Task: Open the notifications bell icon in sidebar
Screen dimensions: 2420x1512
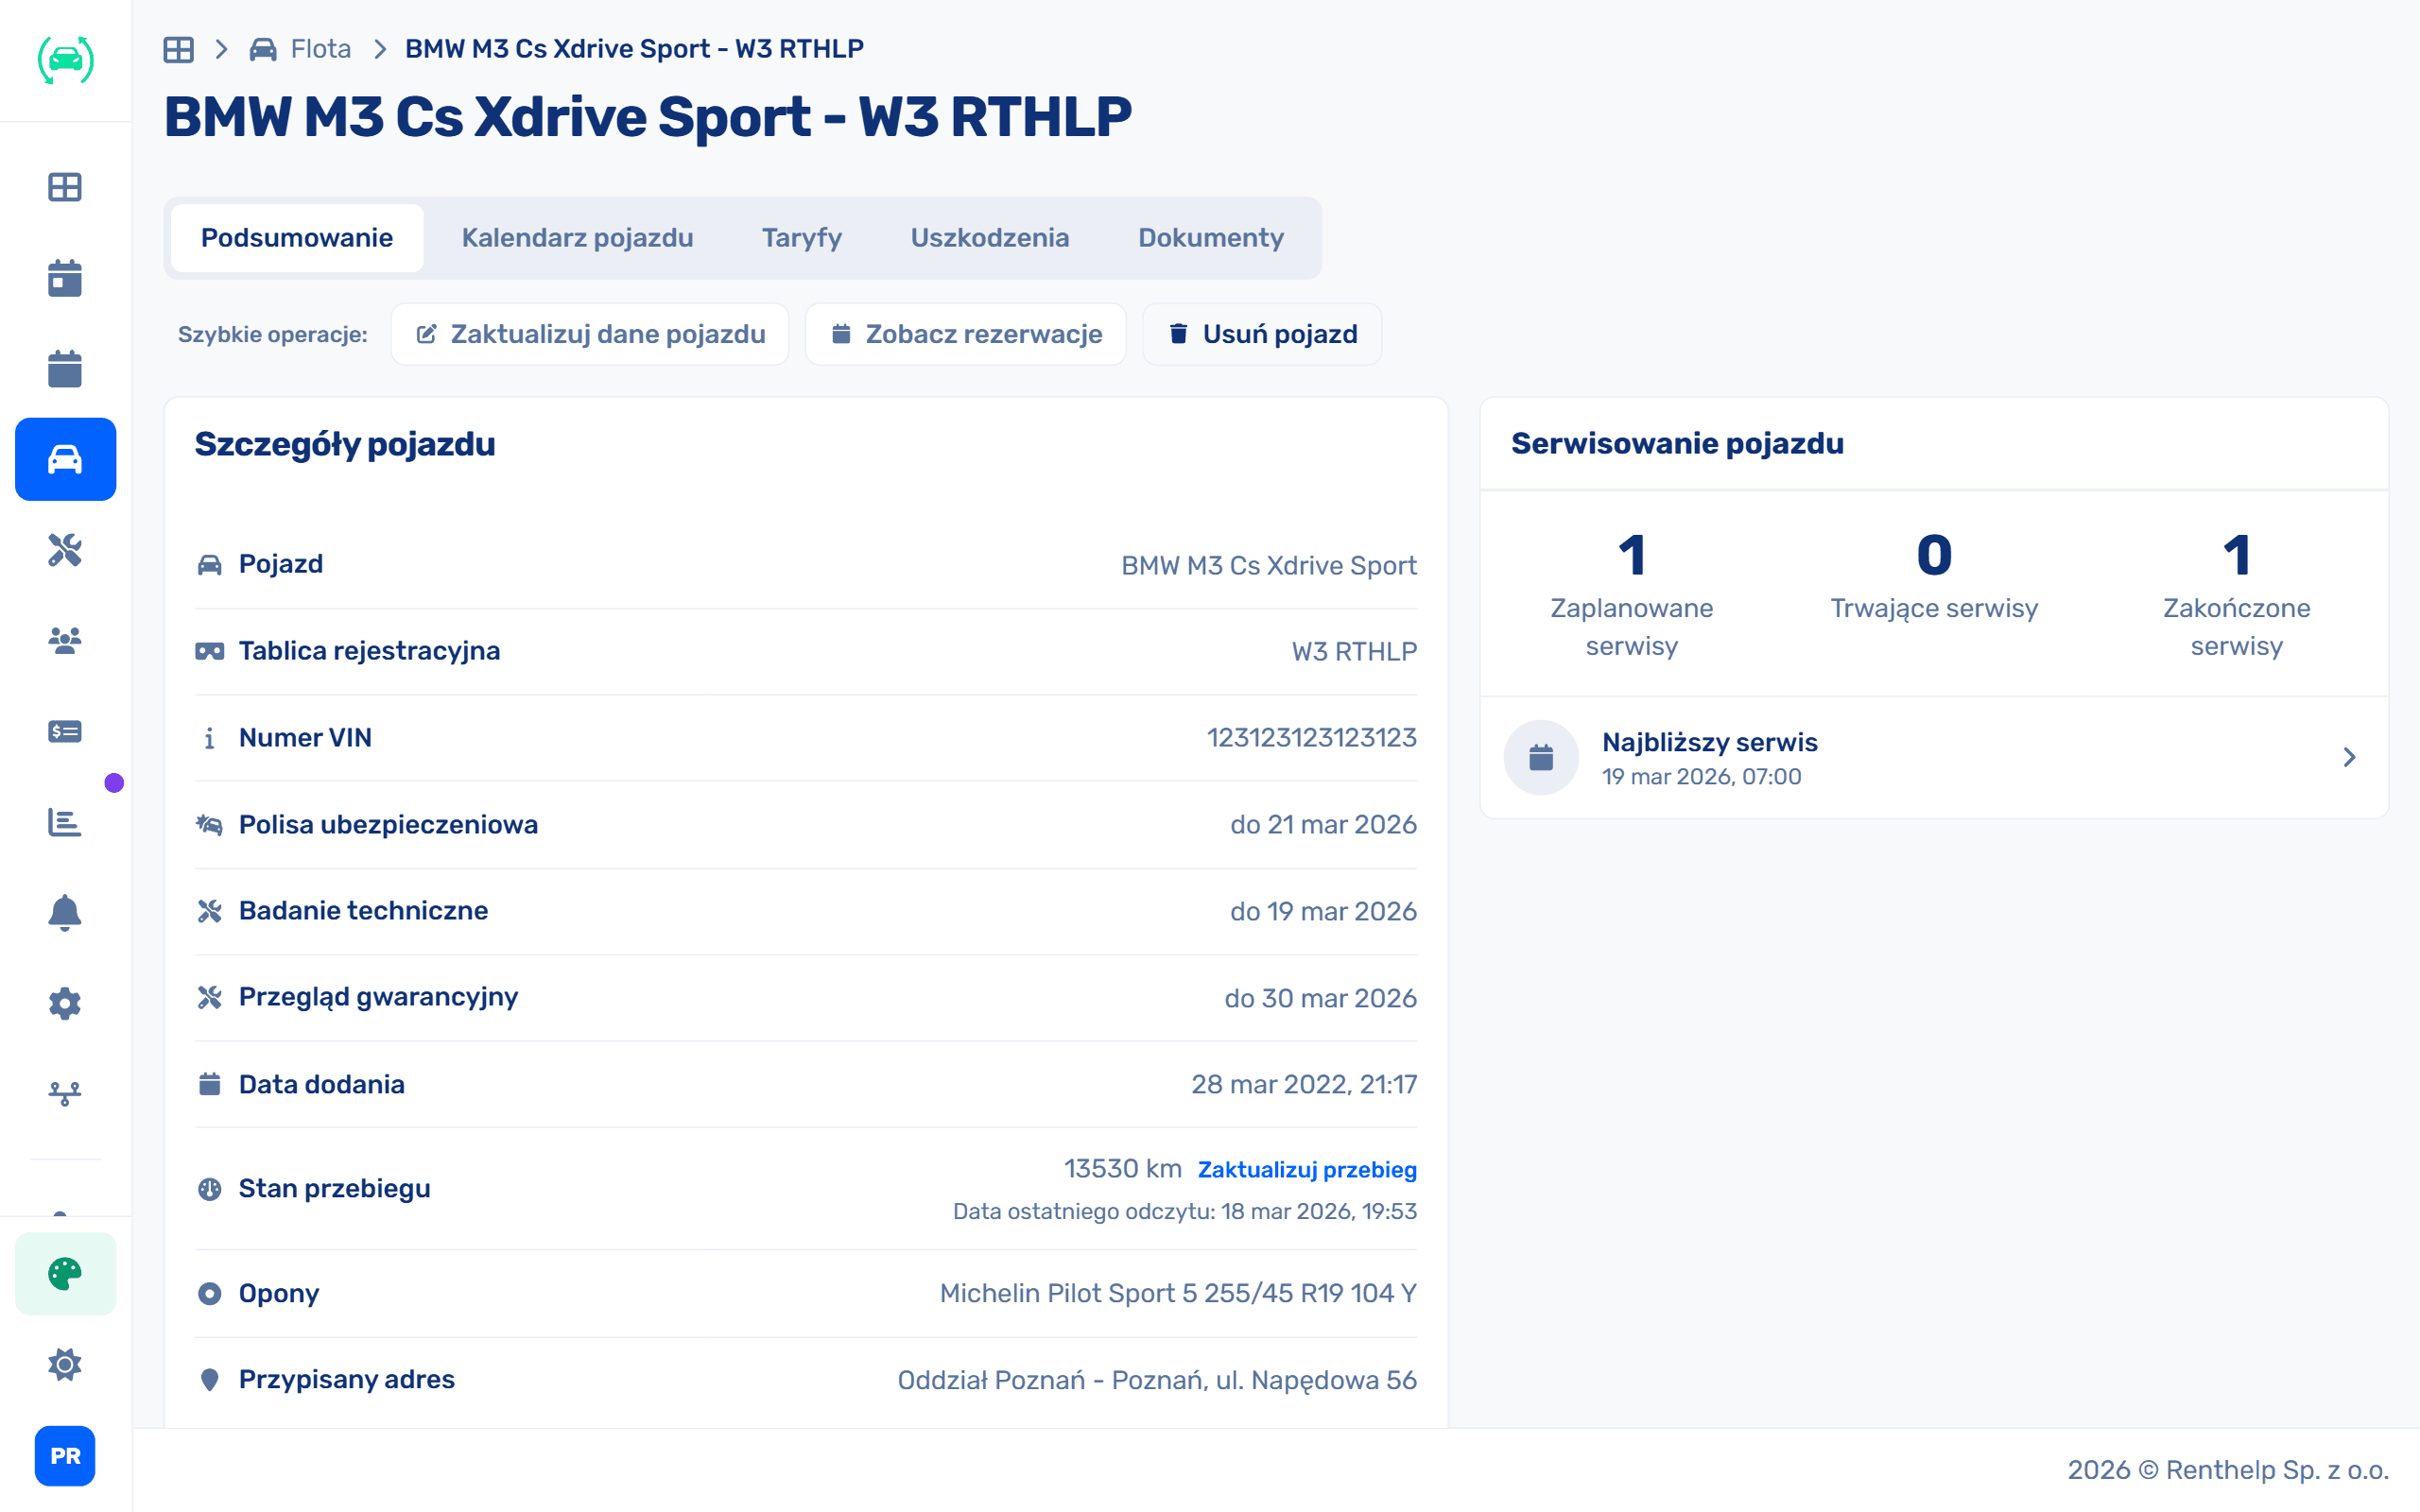Action: point(65,912)
